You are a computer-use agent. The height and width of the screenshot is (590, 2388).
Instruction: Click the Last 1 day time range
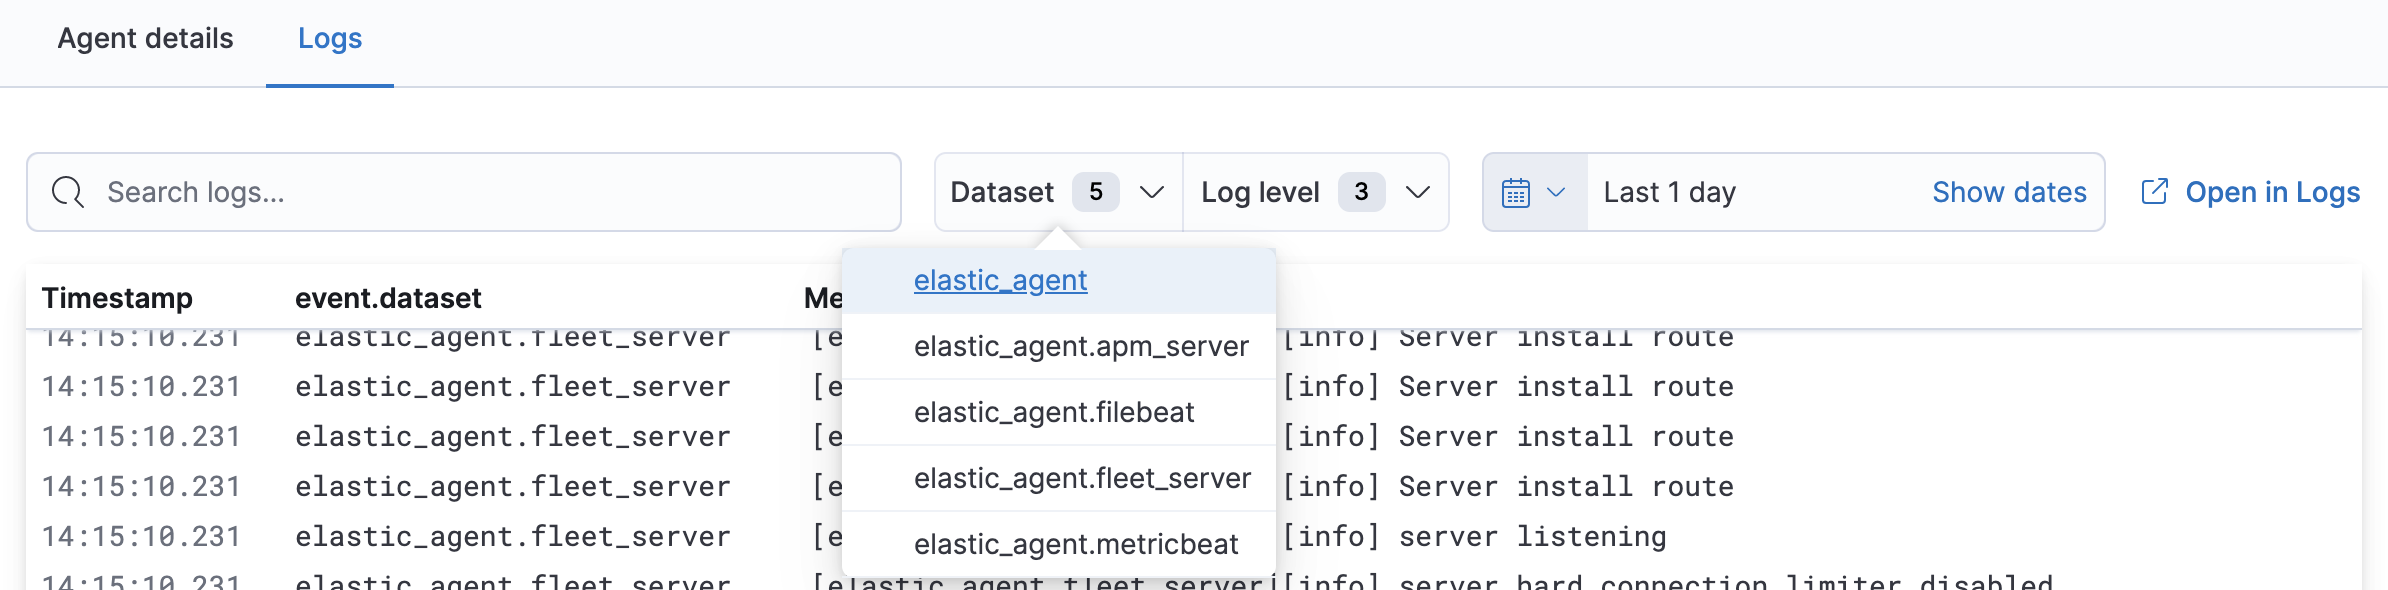[1669, 192]
